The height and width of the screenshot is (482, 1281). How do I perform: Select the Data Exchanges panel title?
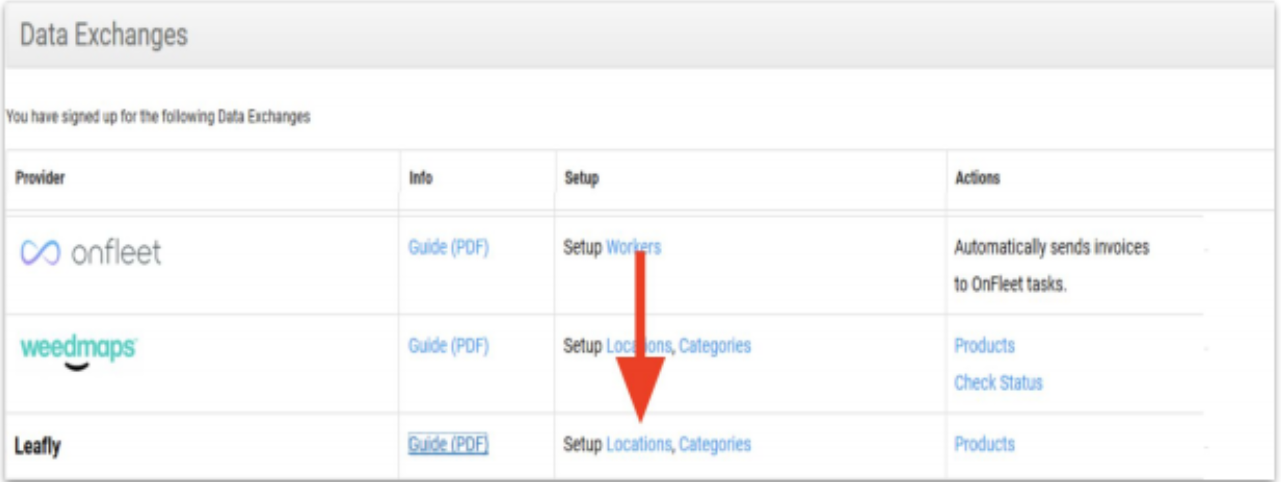click(104, 35)
